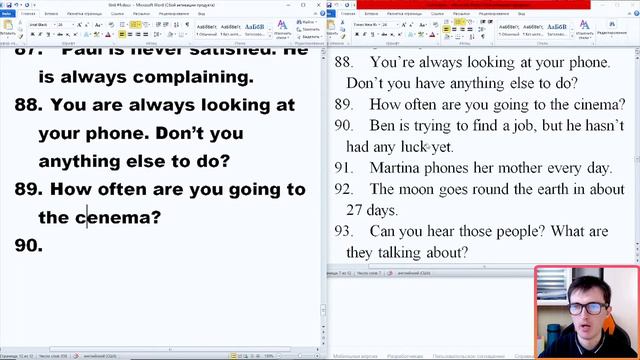Image resolution: width=640 pixels, height=360 pixels.
Task: Grow font in right Word window ribbon
Action: point(404,24)
